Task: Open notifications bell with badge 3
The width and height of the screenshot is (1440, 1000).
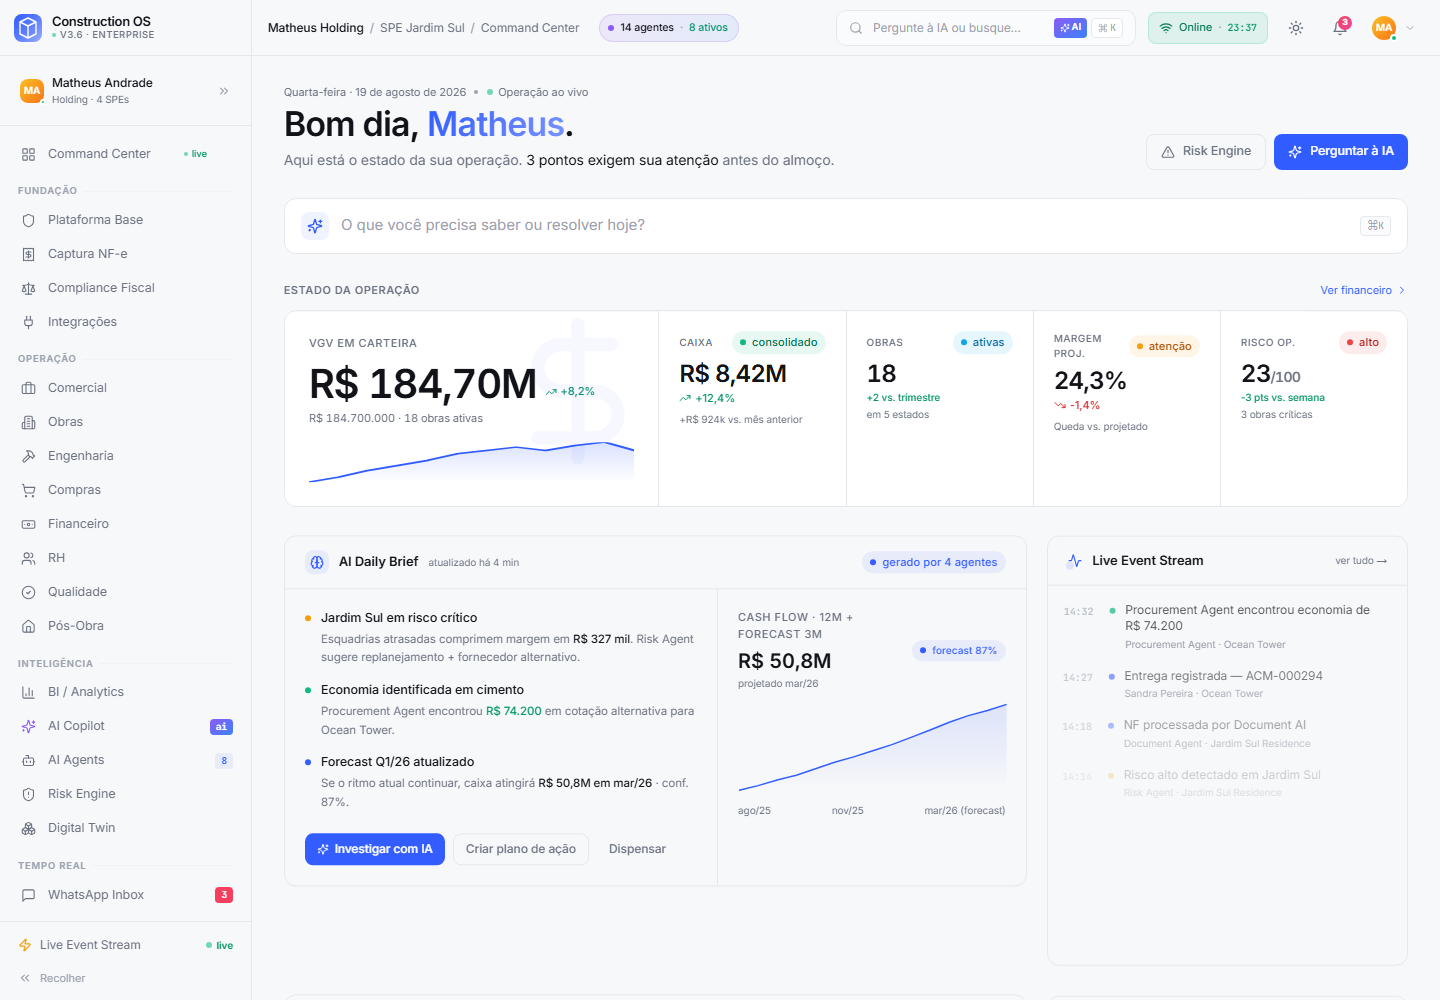Action: (x=1340, y=28)
